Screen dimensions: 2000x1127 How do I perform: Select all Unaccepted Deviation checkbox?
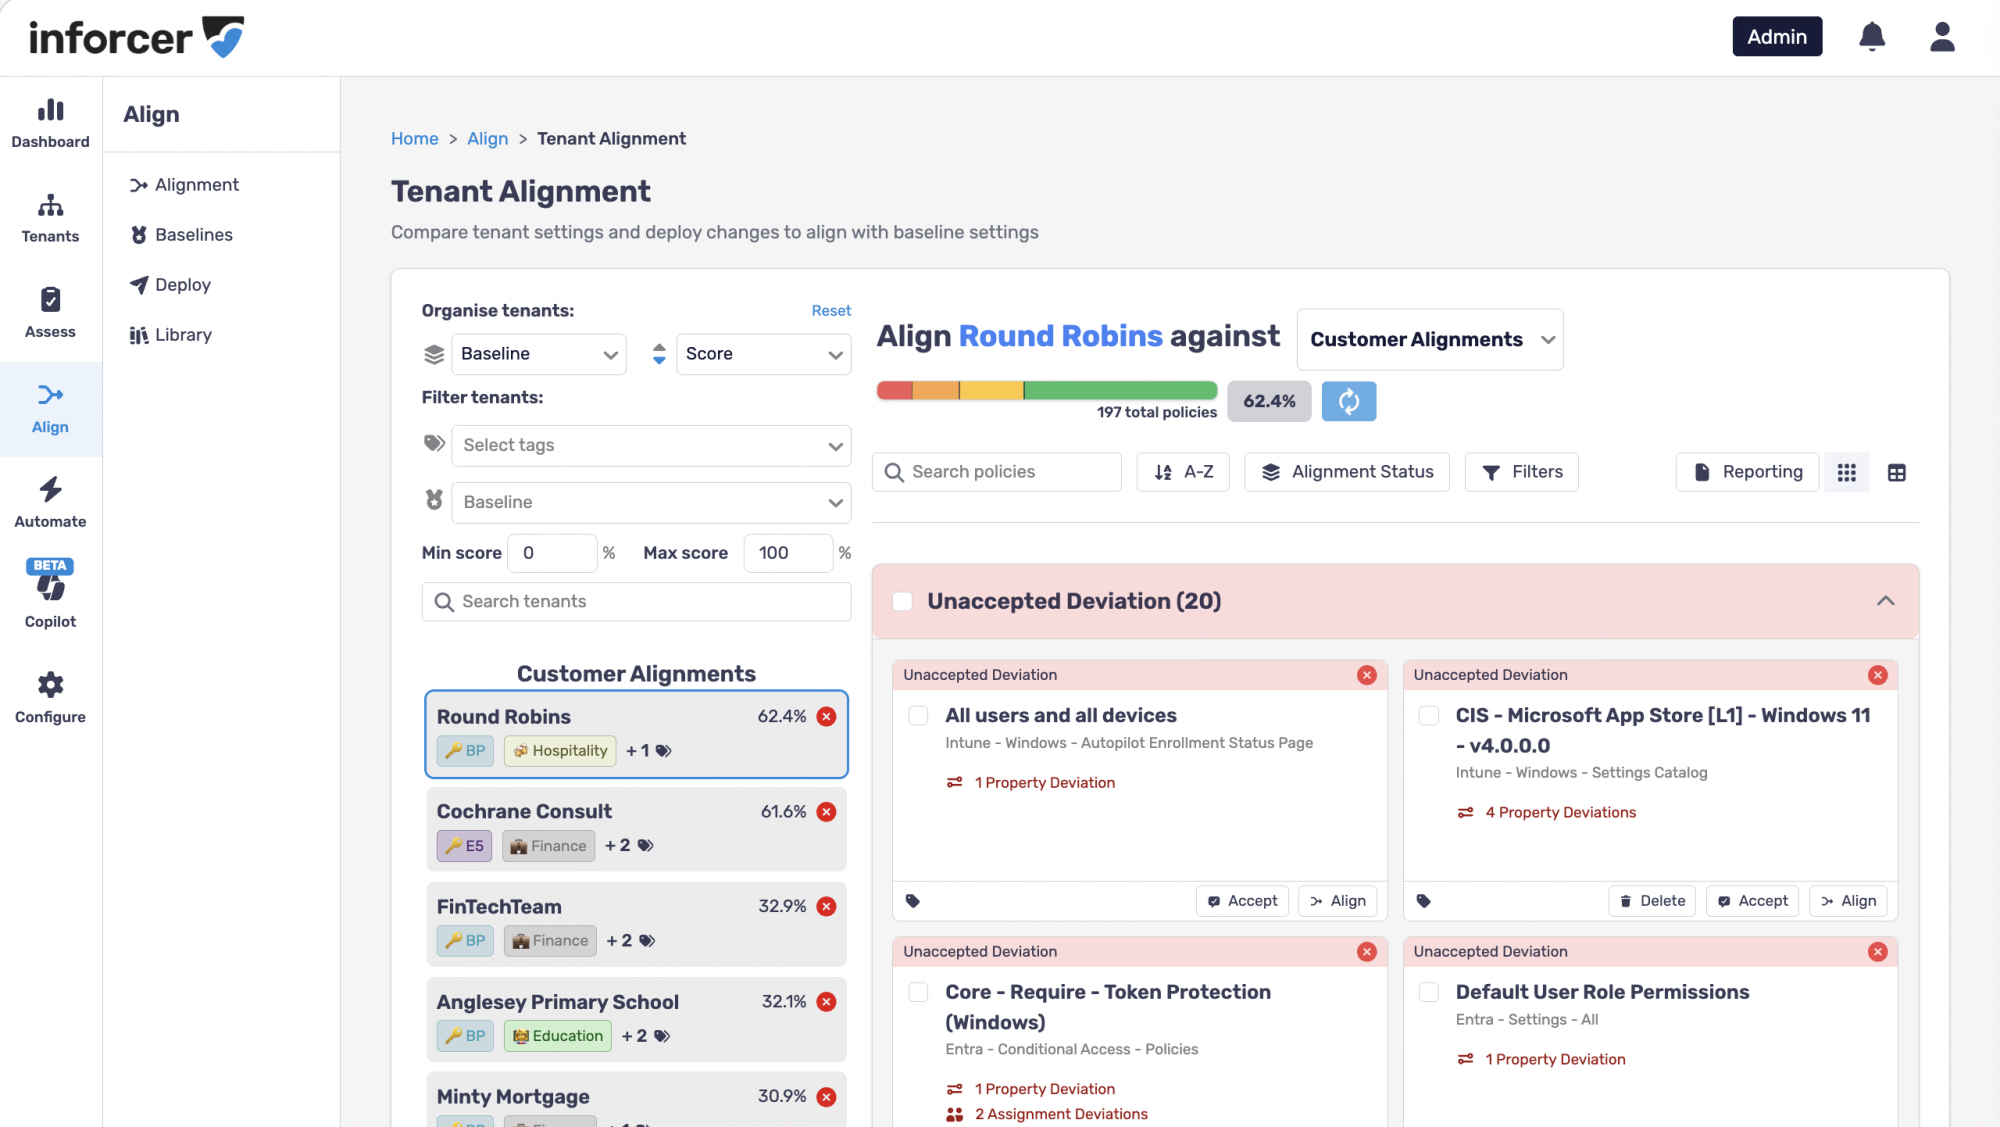[902, 601]
